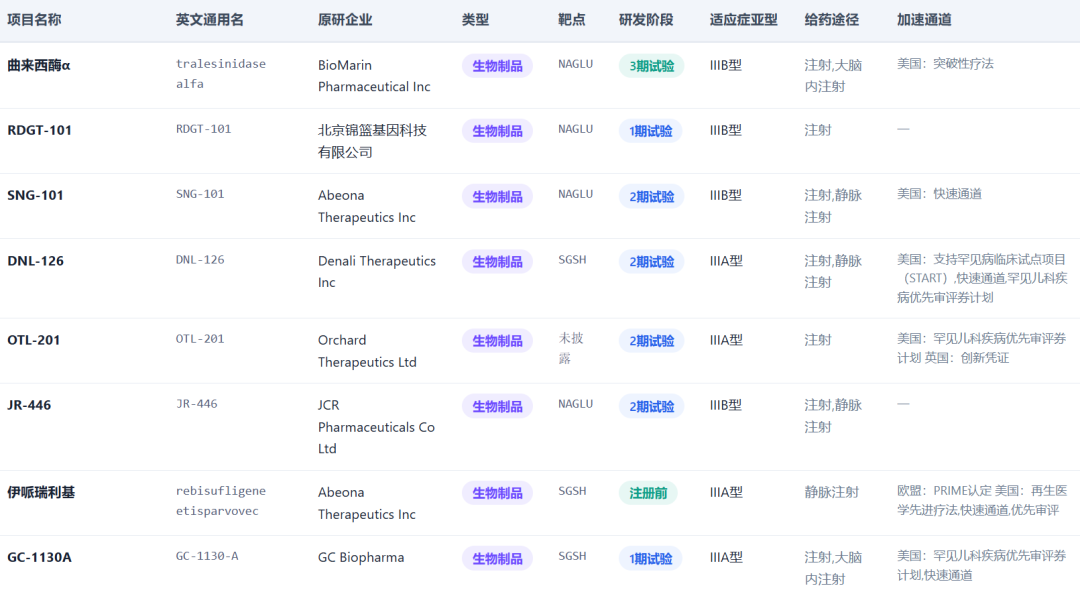Click IIIA型 subtype in OTL-201 row

[x=726, y=340]
